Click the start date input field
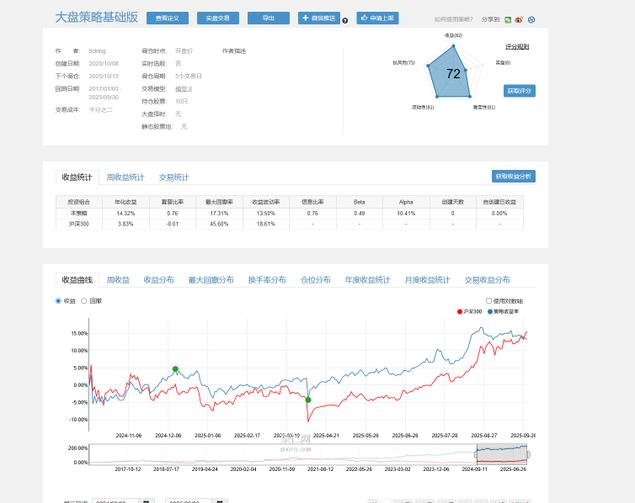This screenshot has width=635, height=503. pyautogui.click(x=115, y=499)
